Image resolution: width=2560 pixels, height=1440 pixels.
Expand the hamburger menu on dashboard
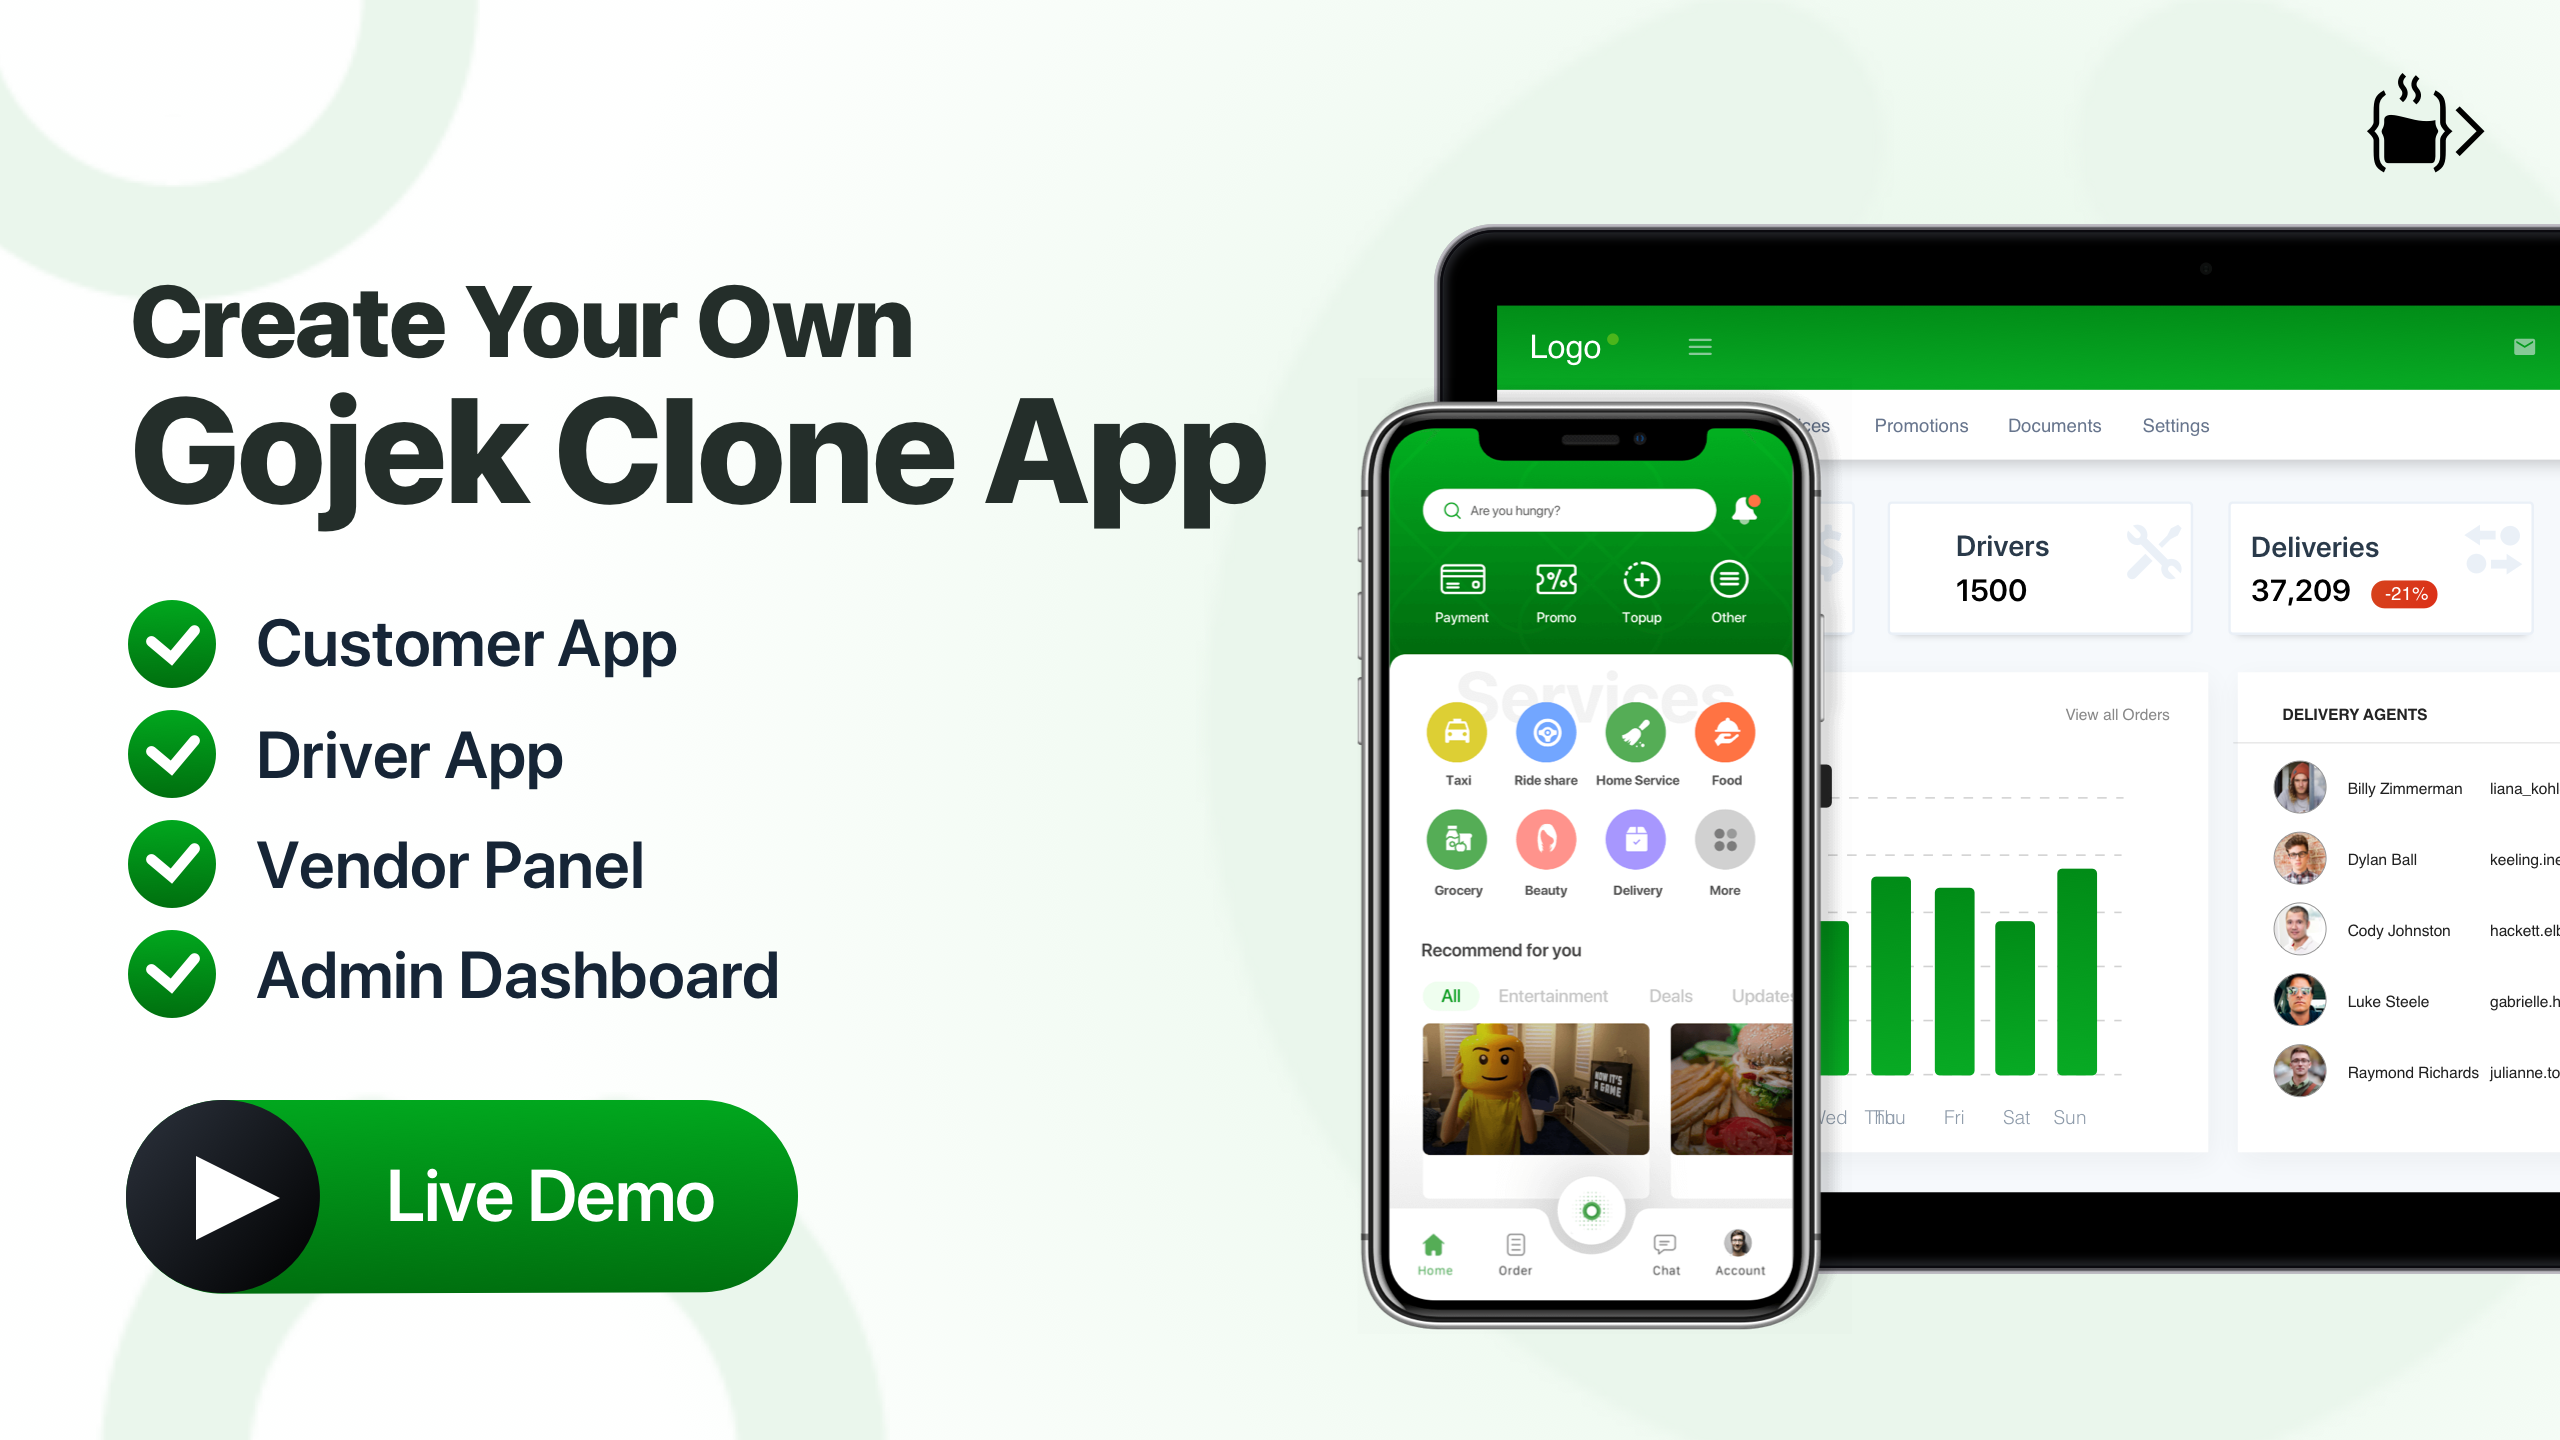(1700, 346)
